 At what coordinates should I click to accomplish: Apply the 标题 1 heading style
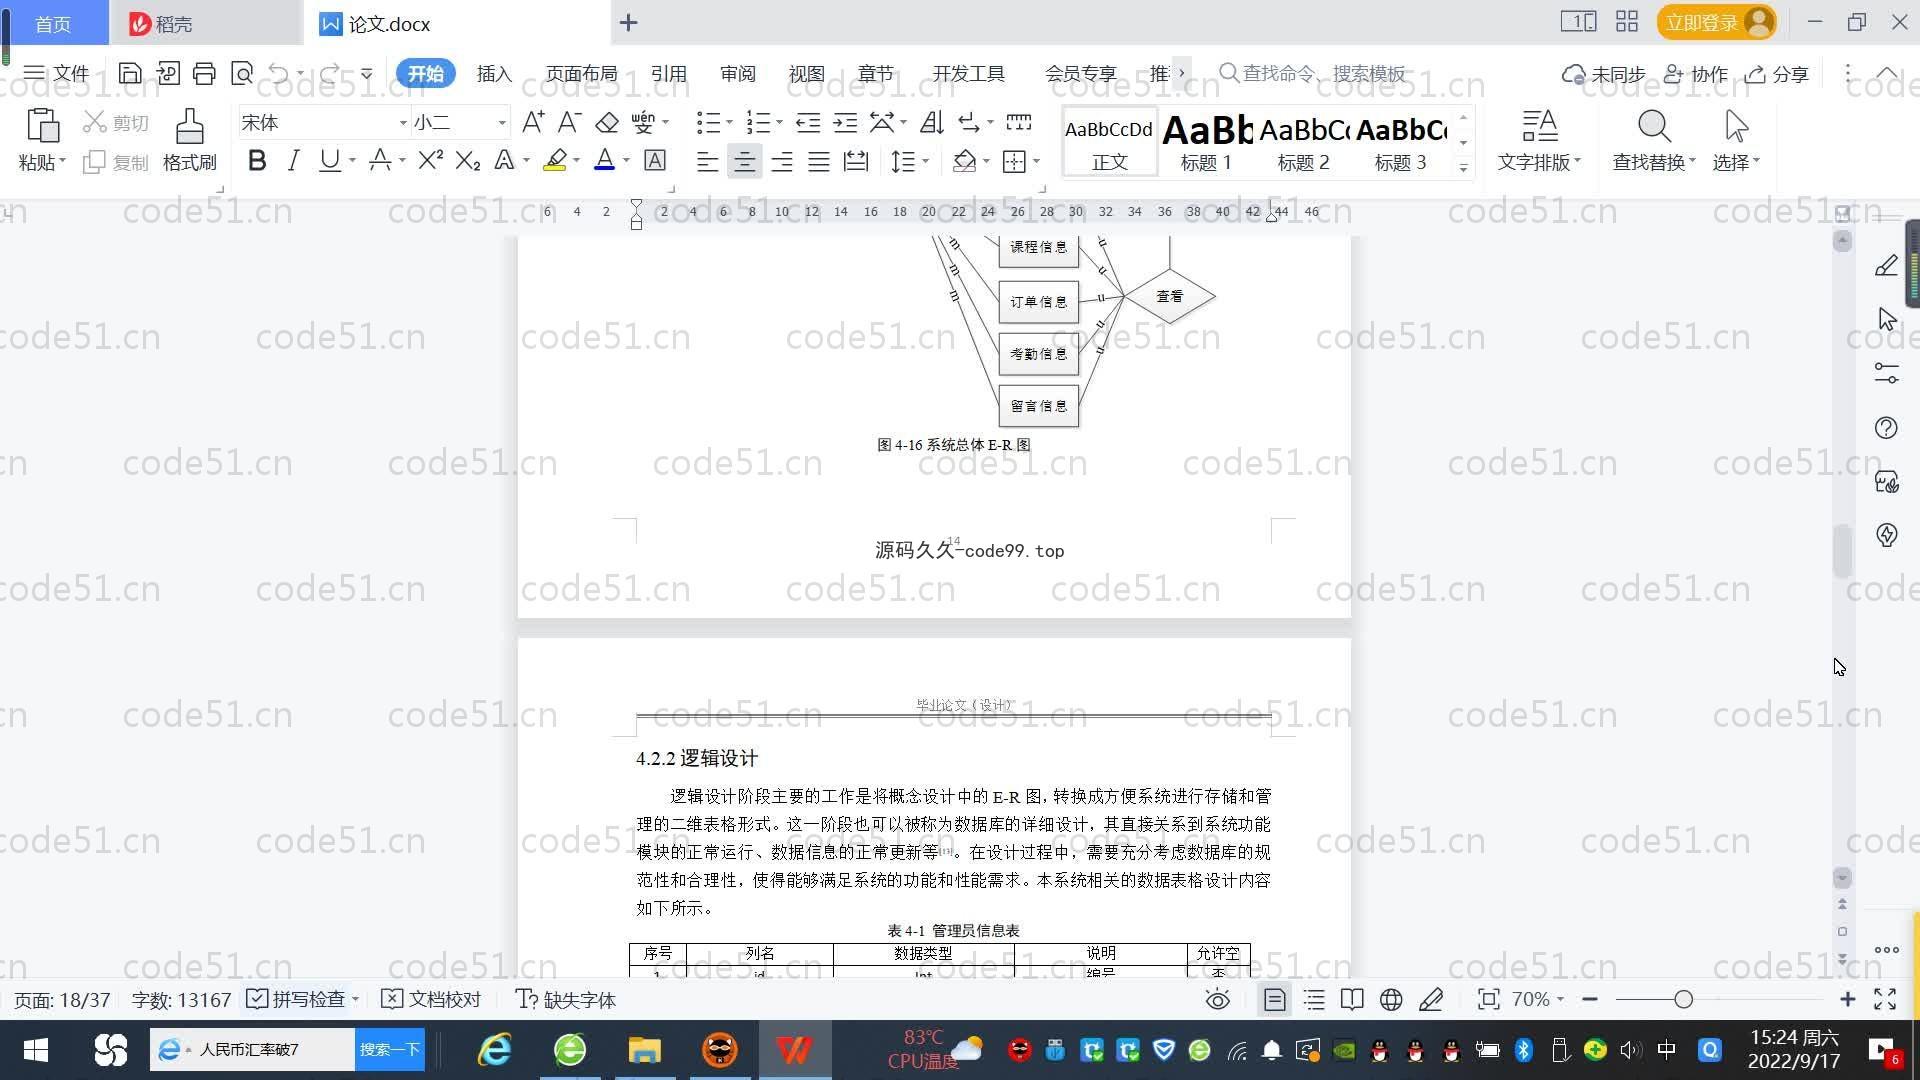[x=1206, y=141]
